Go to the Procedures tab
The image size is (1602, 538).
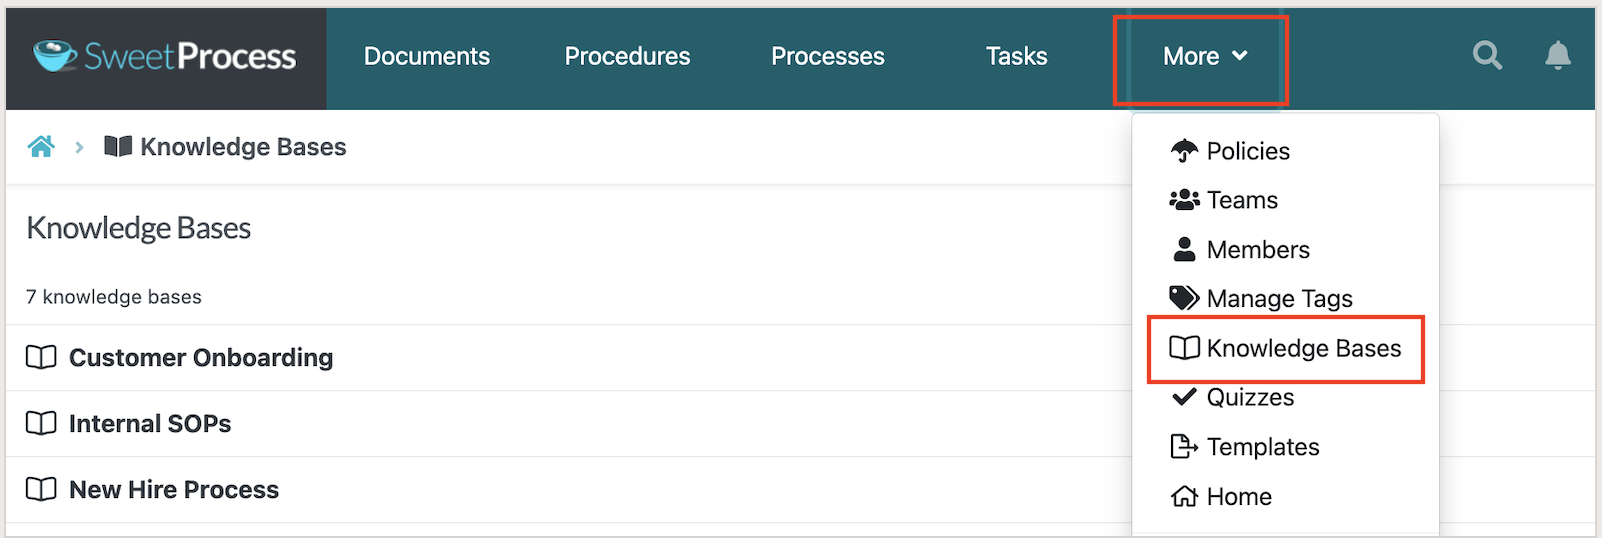[627, 56]
